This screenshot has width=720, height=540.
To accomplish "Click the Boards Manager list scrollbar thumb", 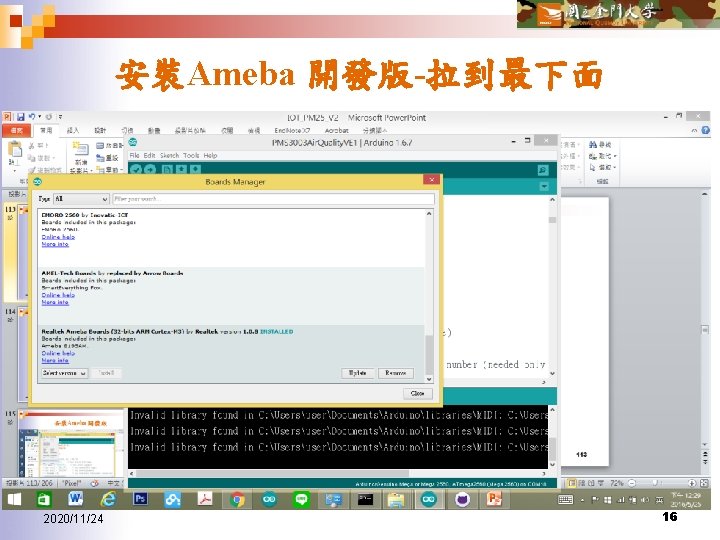I will pyautogui.click(x=429, y=354).
